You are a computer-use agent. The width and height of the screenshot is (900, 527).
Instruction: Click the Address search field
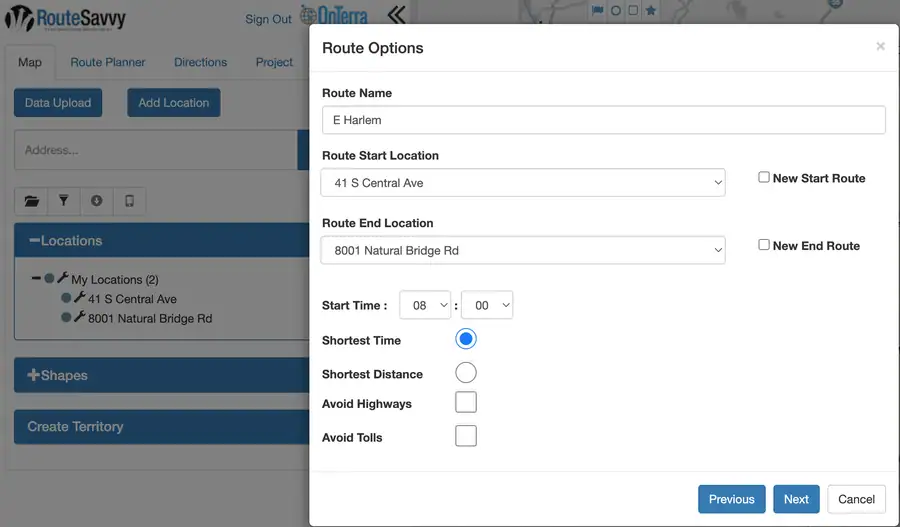pos(156,150)
